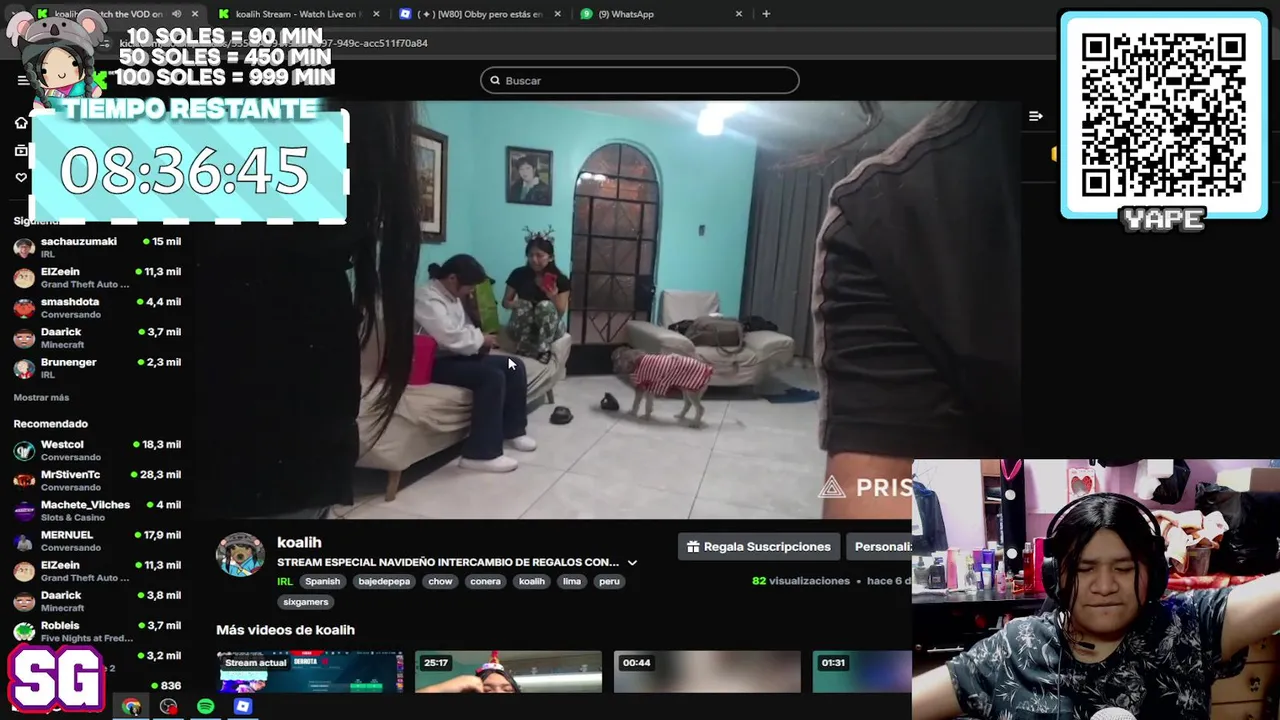The height and width of the screenshot is (720, 1280).
Task: Switch to the WhatsApp tab
Action: click(x=660, y=14)
